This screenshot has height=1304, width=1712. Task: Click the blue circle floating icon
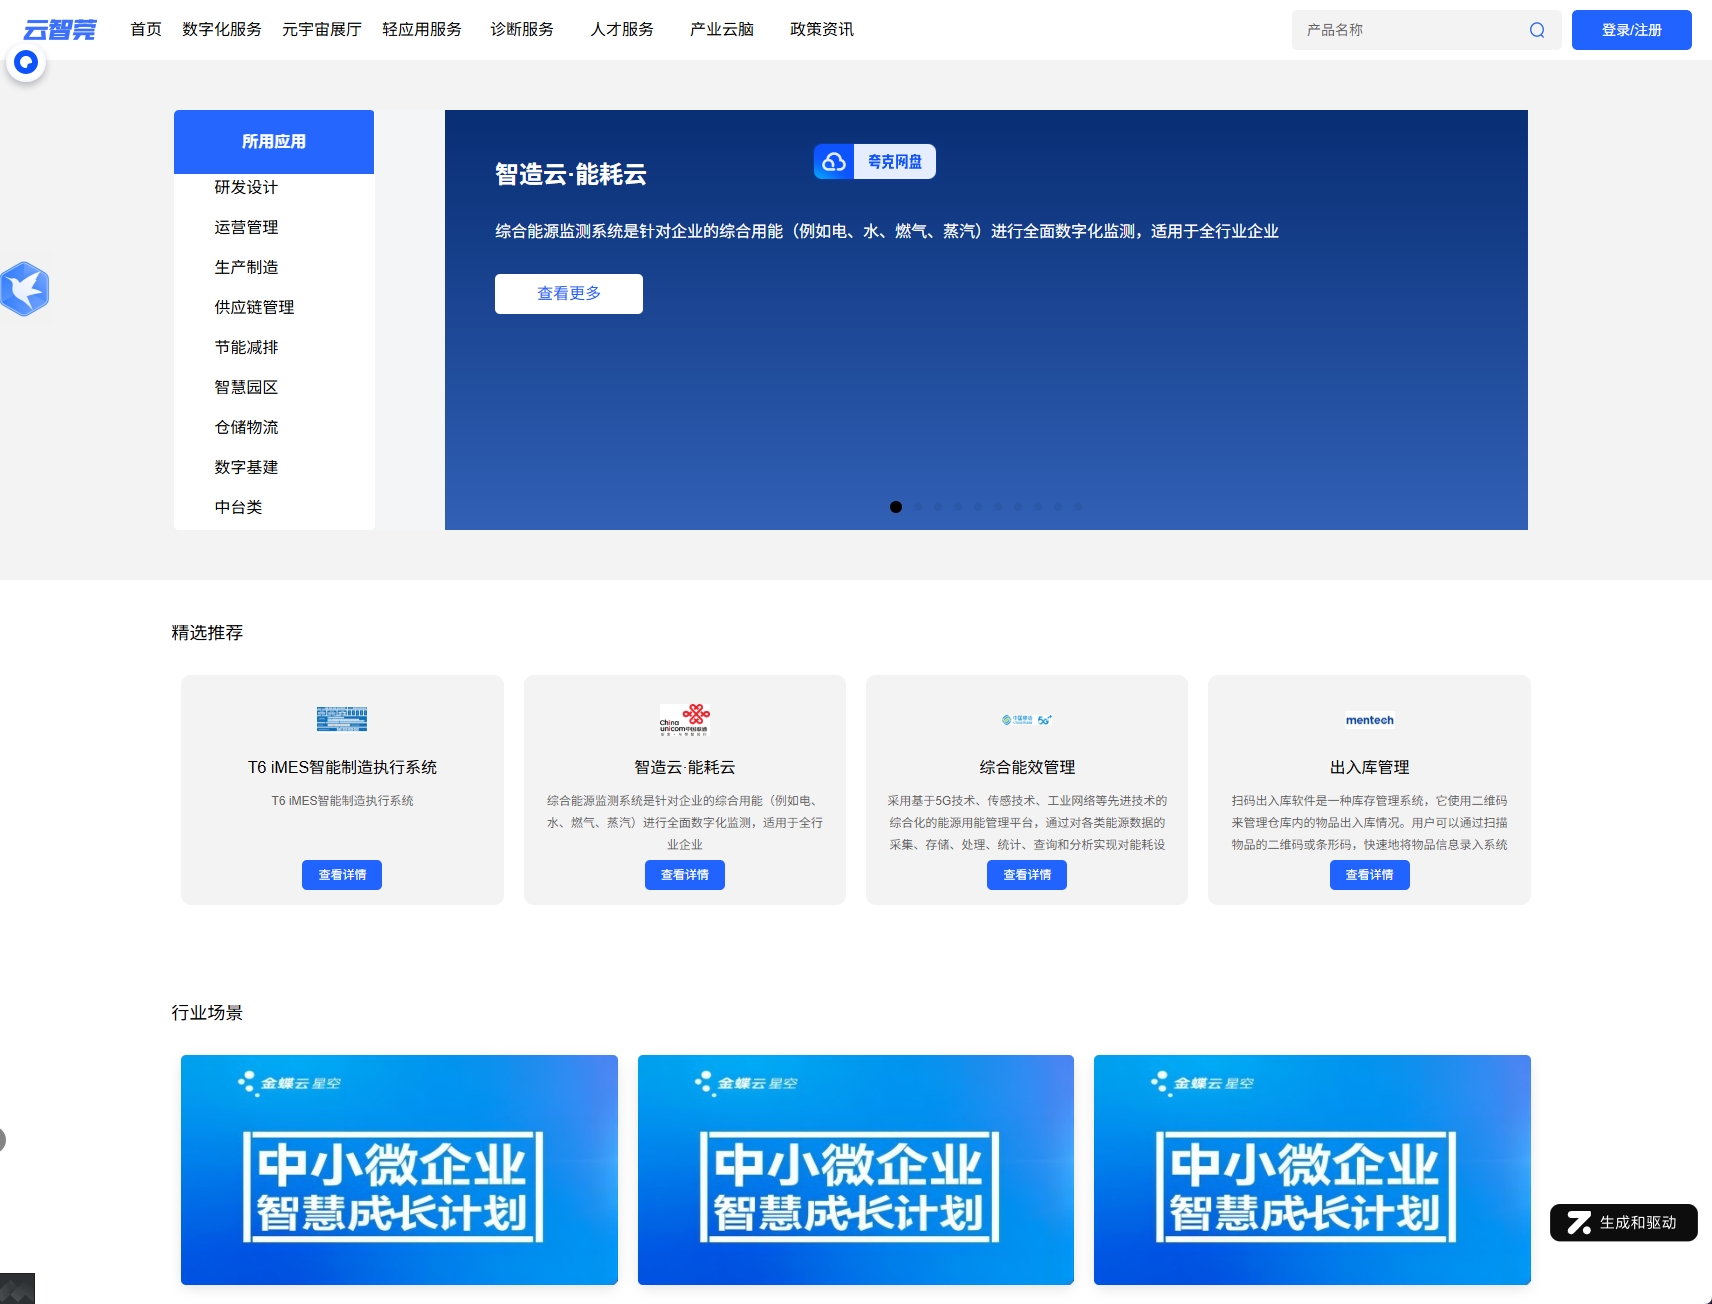coord(26,62)
